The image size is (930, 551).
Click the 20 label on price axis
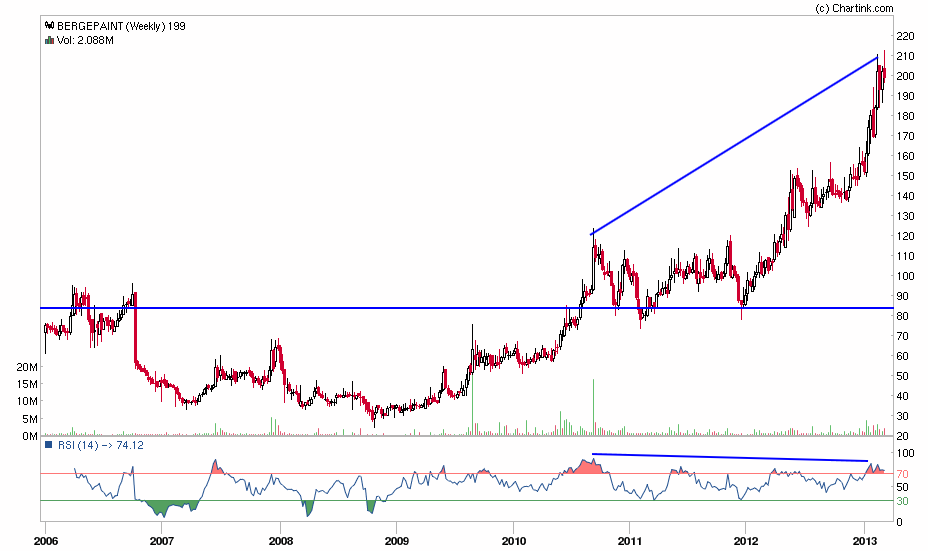tap(903, 437)
